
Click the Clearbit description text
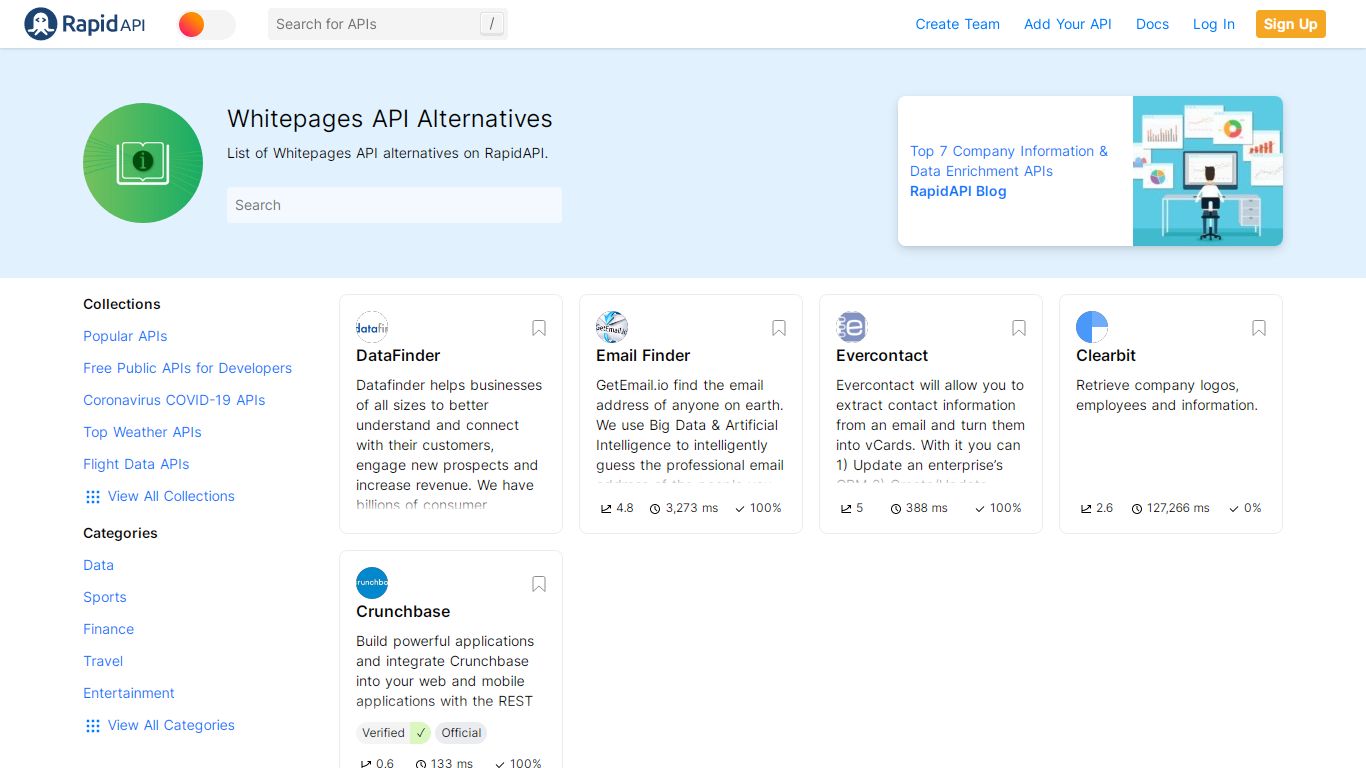(x=1167, y=395)
